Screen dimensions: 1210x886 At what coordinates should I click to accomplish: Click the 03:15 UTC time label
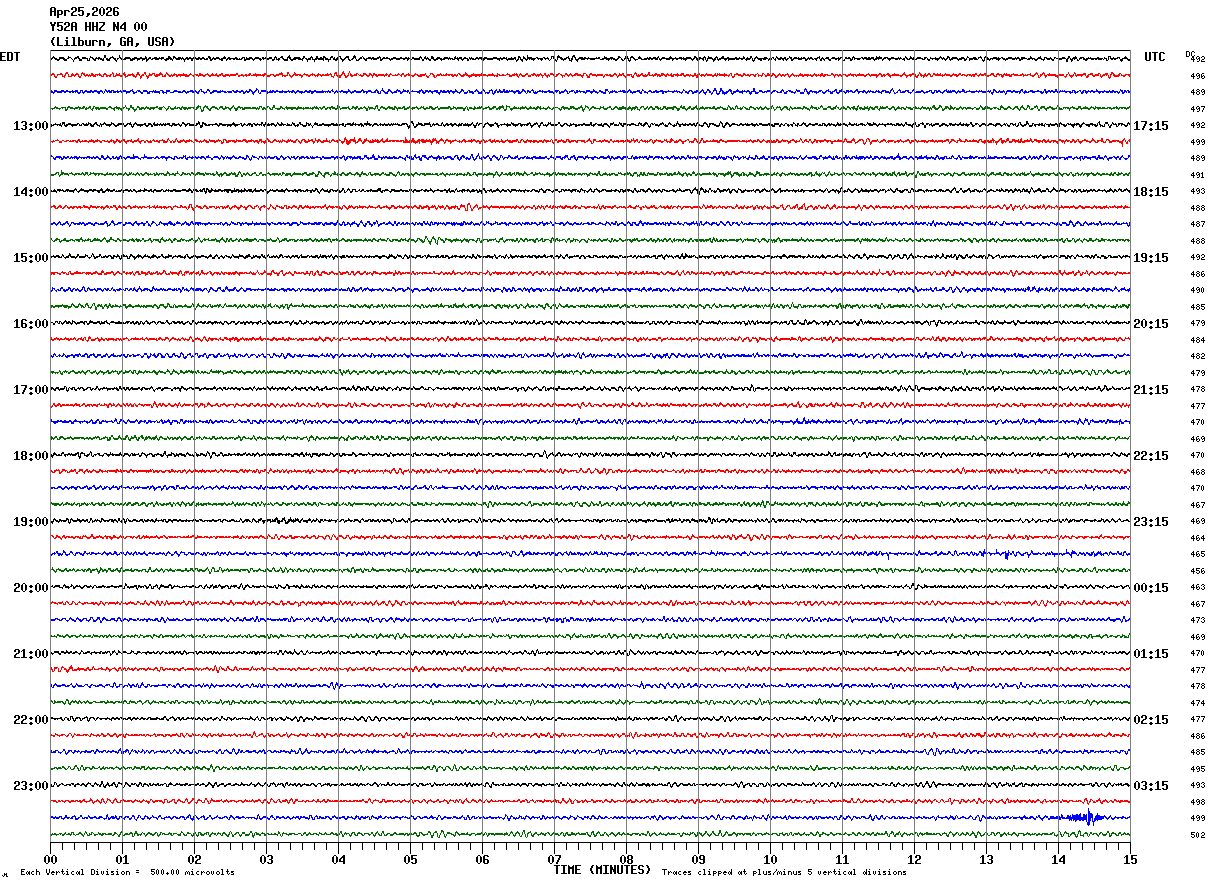[1151, 786]
